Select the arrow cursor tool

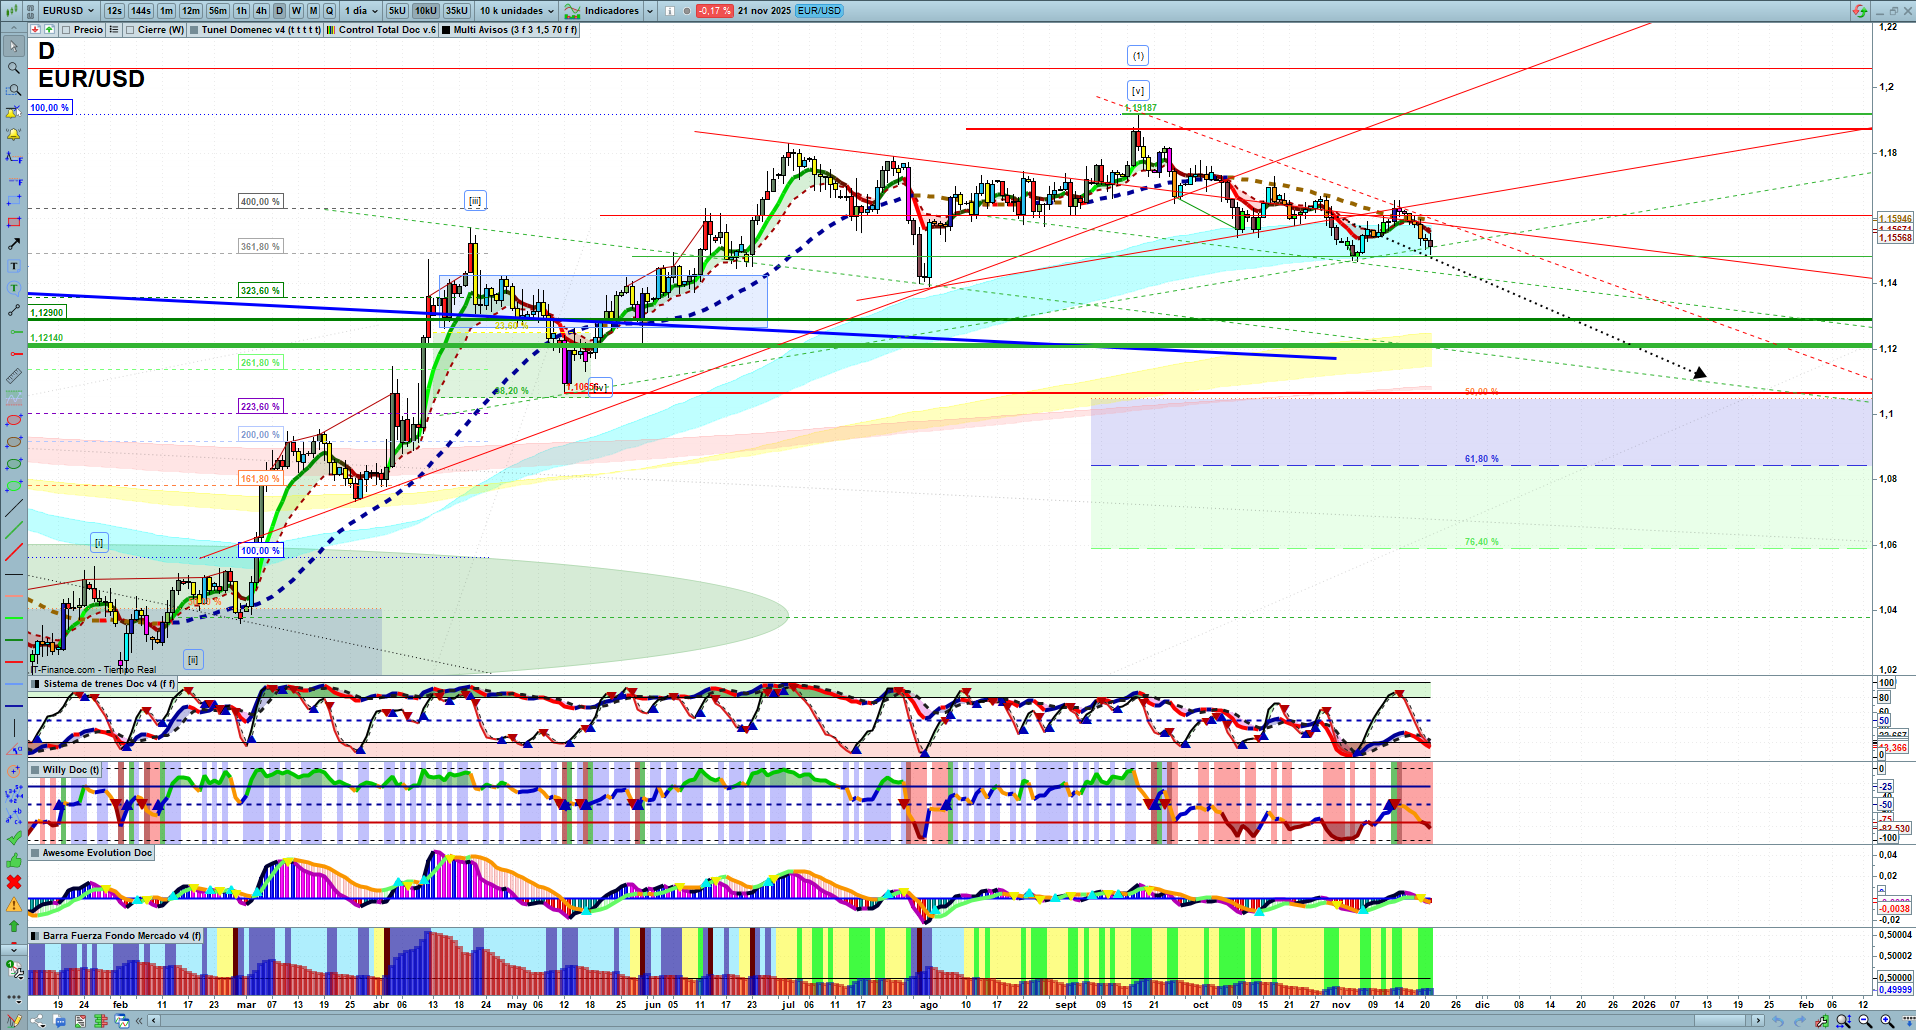14,46
